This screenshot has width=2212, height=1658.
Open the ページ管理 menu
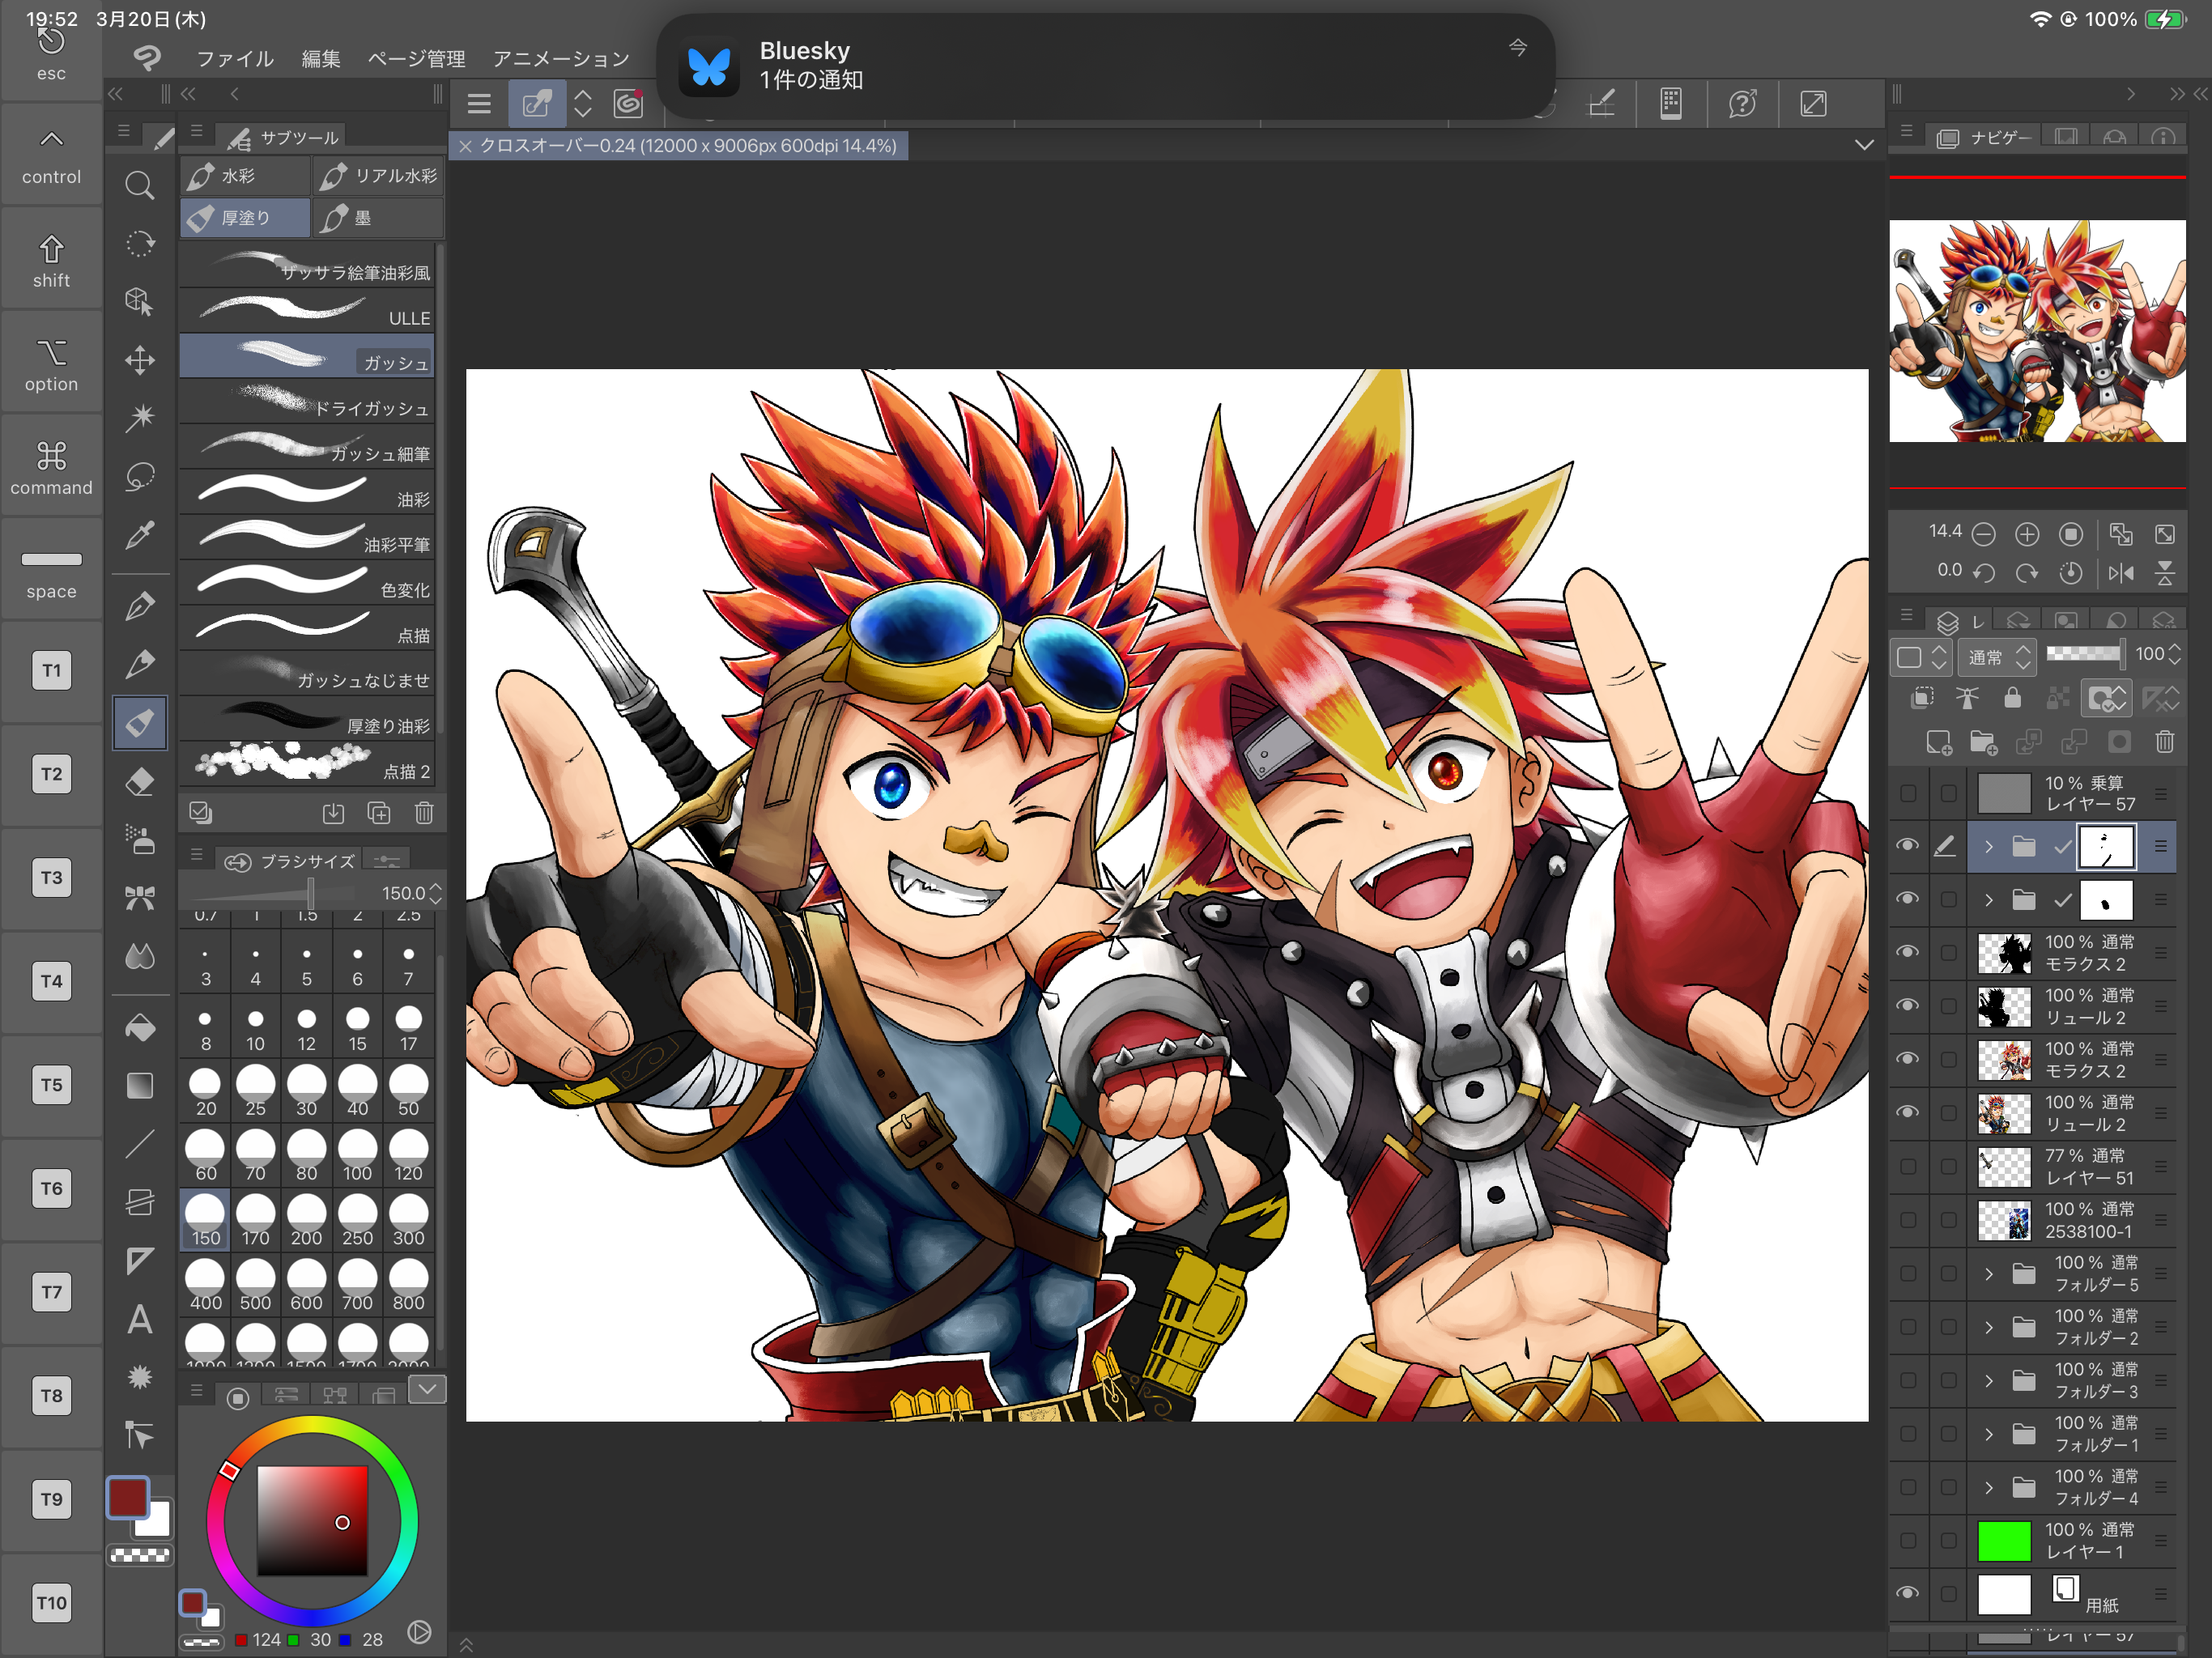click(416, 59)
